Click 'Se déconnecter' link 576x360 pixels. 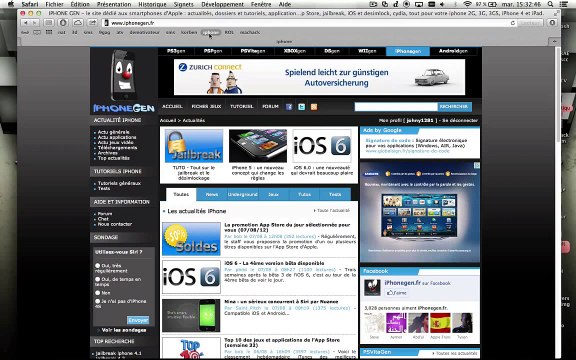(460, 120)
